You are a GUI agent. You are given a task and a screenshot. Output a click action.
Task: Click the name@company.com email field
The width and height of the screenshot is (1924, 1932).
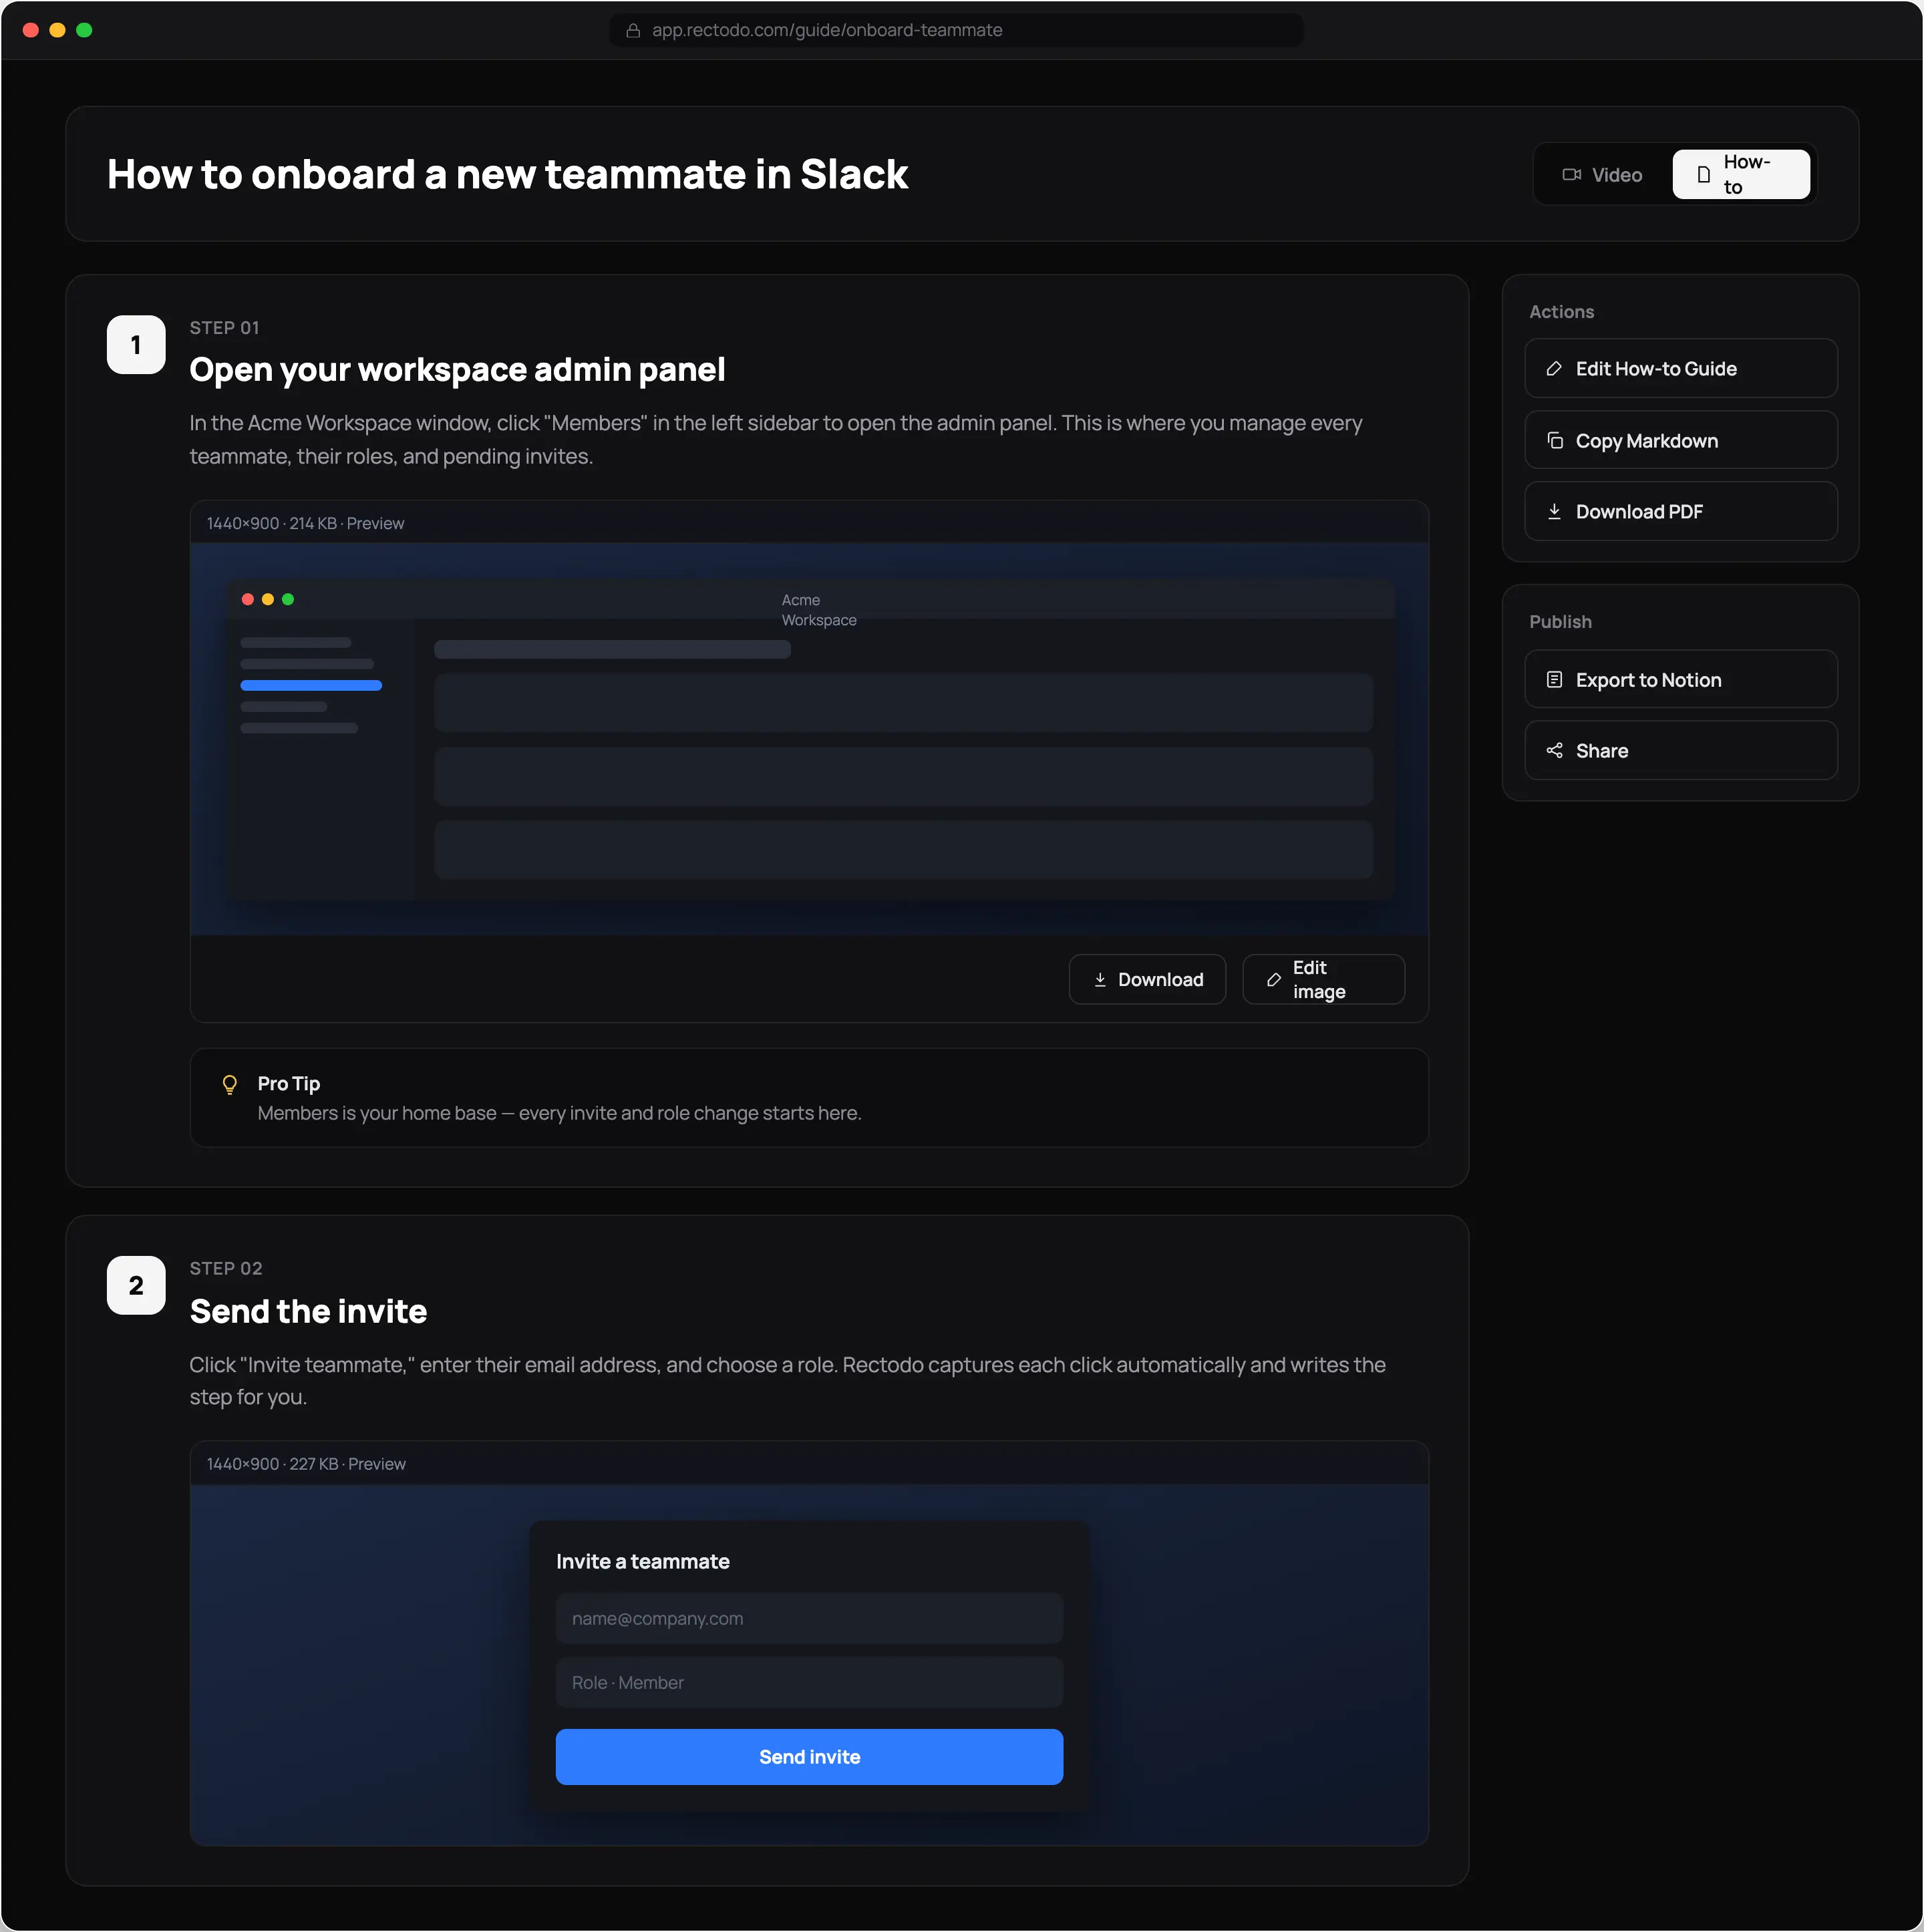tap(809, 1619)
